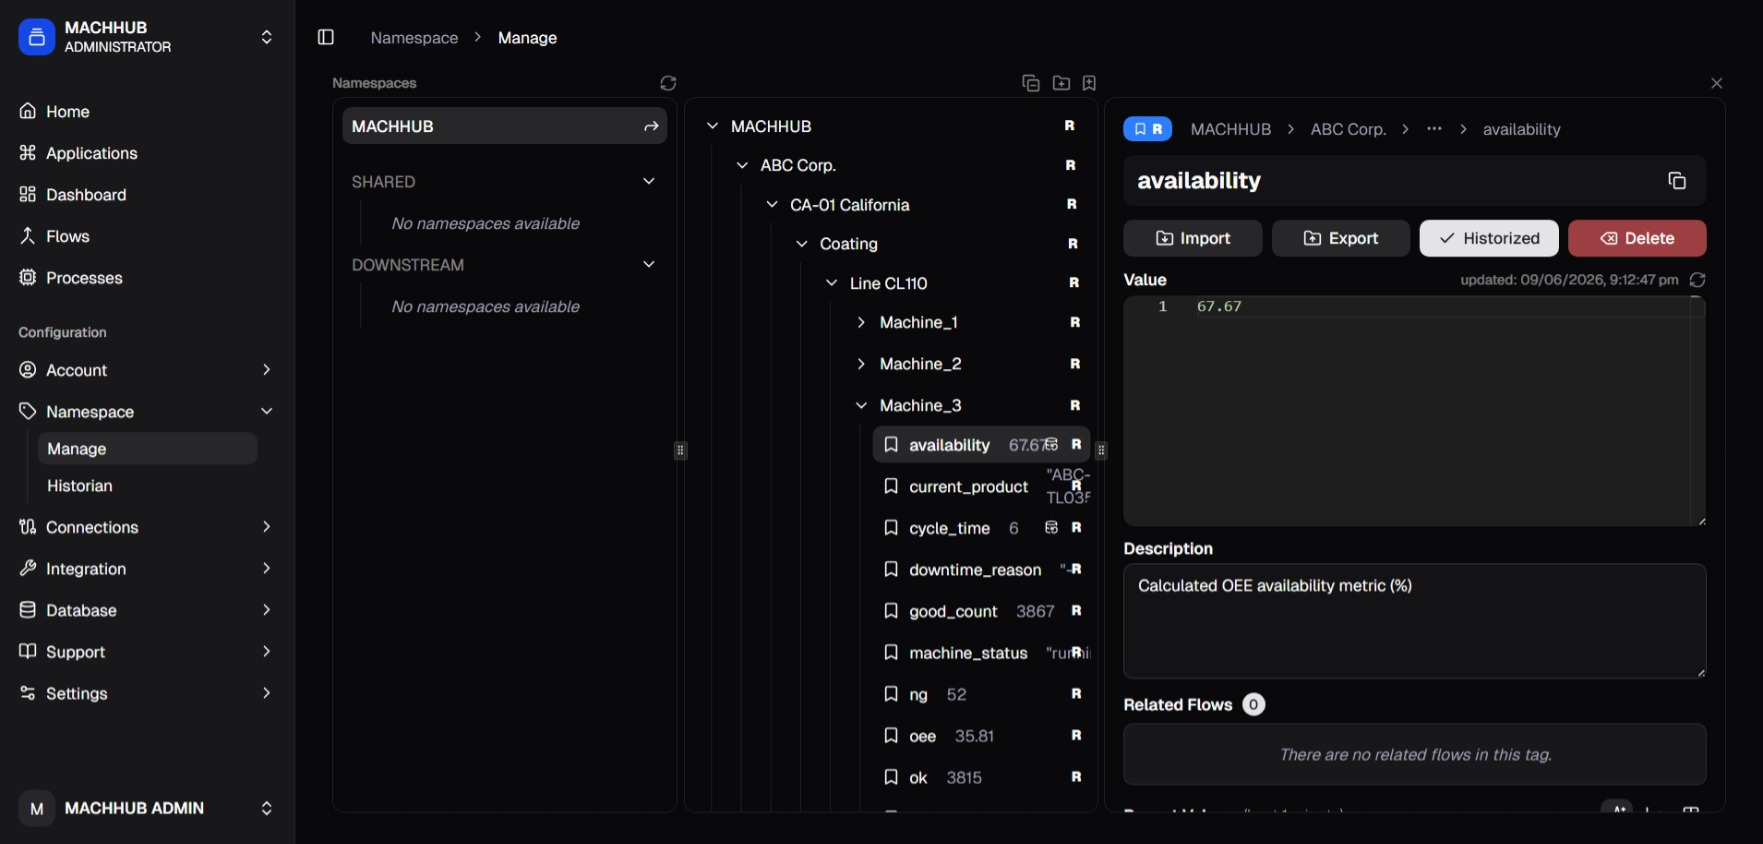Collapse the Namespace section
The image size is (1763, 844).
[146, 411]
